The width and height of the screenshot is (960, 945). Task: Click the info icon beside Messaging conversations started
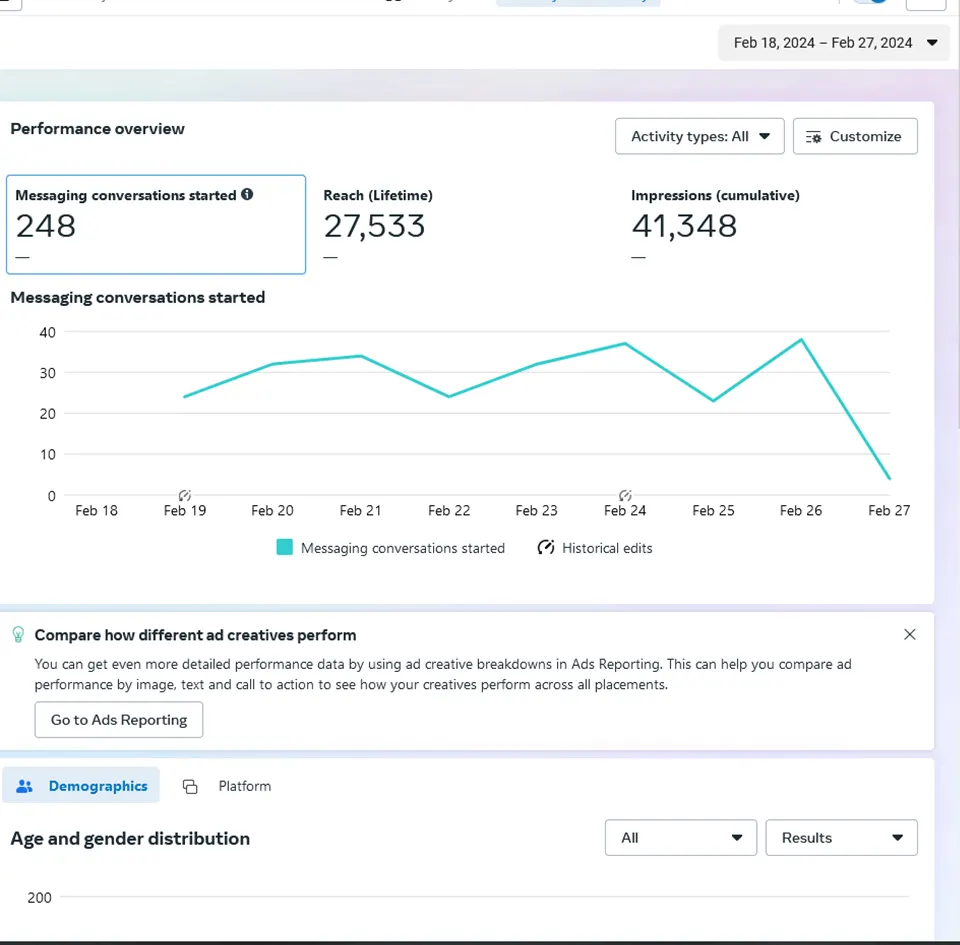247,195
